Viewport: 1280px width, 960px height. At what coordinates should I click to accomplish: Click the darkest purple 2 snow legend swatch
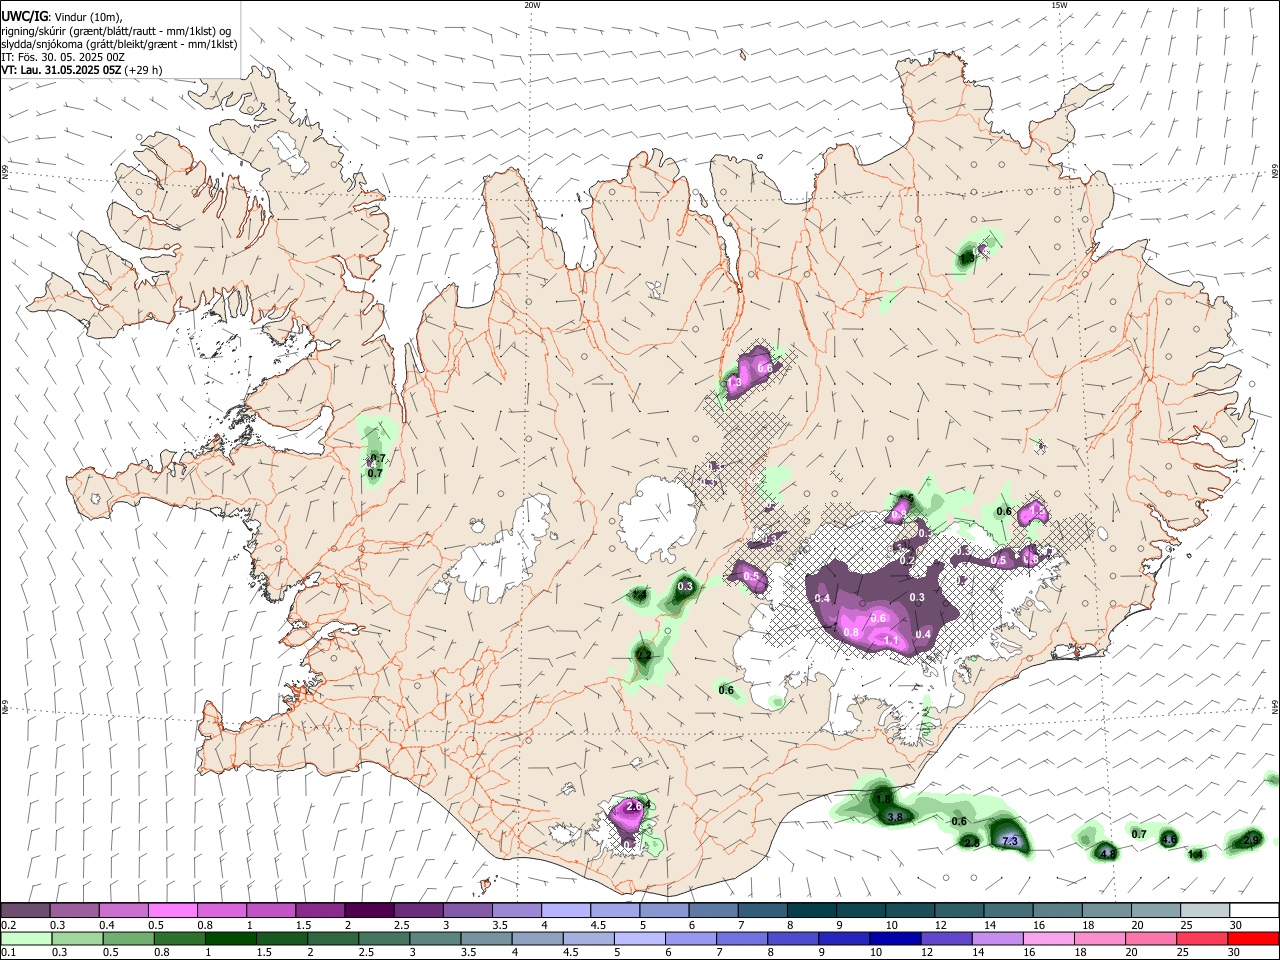pyautogui.click(x=368, y=910)
